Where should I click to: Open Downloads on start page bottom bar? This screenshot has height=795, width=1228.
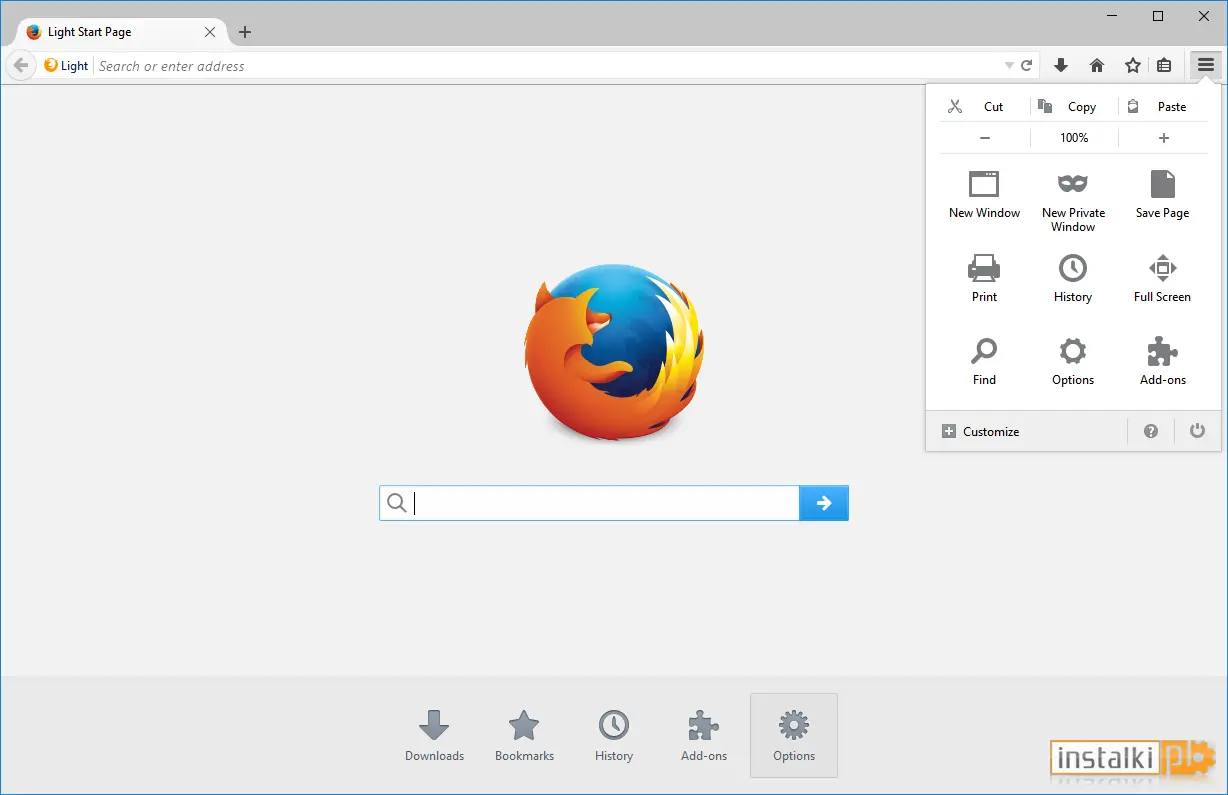coord(434,736)
